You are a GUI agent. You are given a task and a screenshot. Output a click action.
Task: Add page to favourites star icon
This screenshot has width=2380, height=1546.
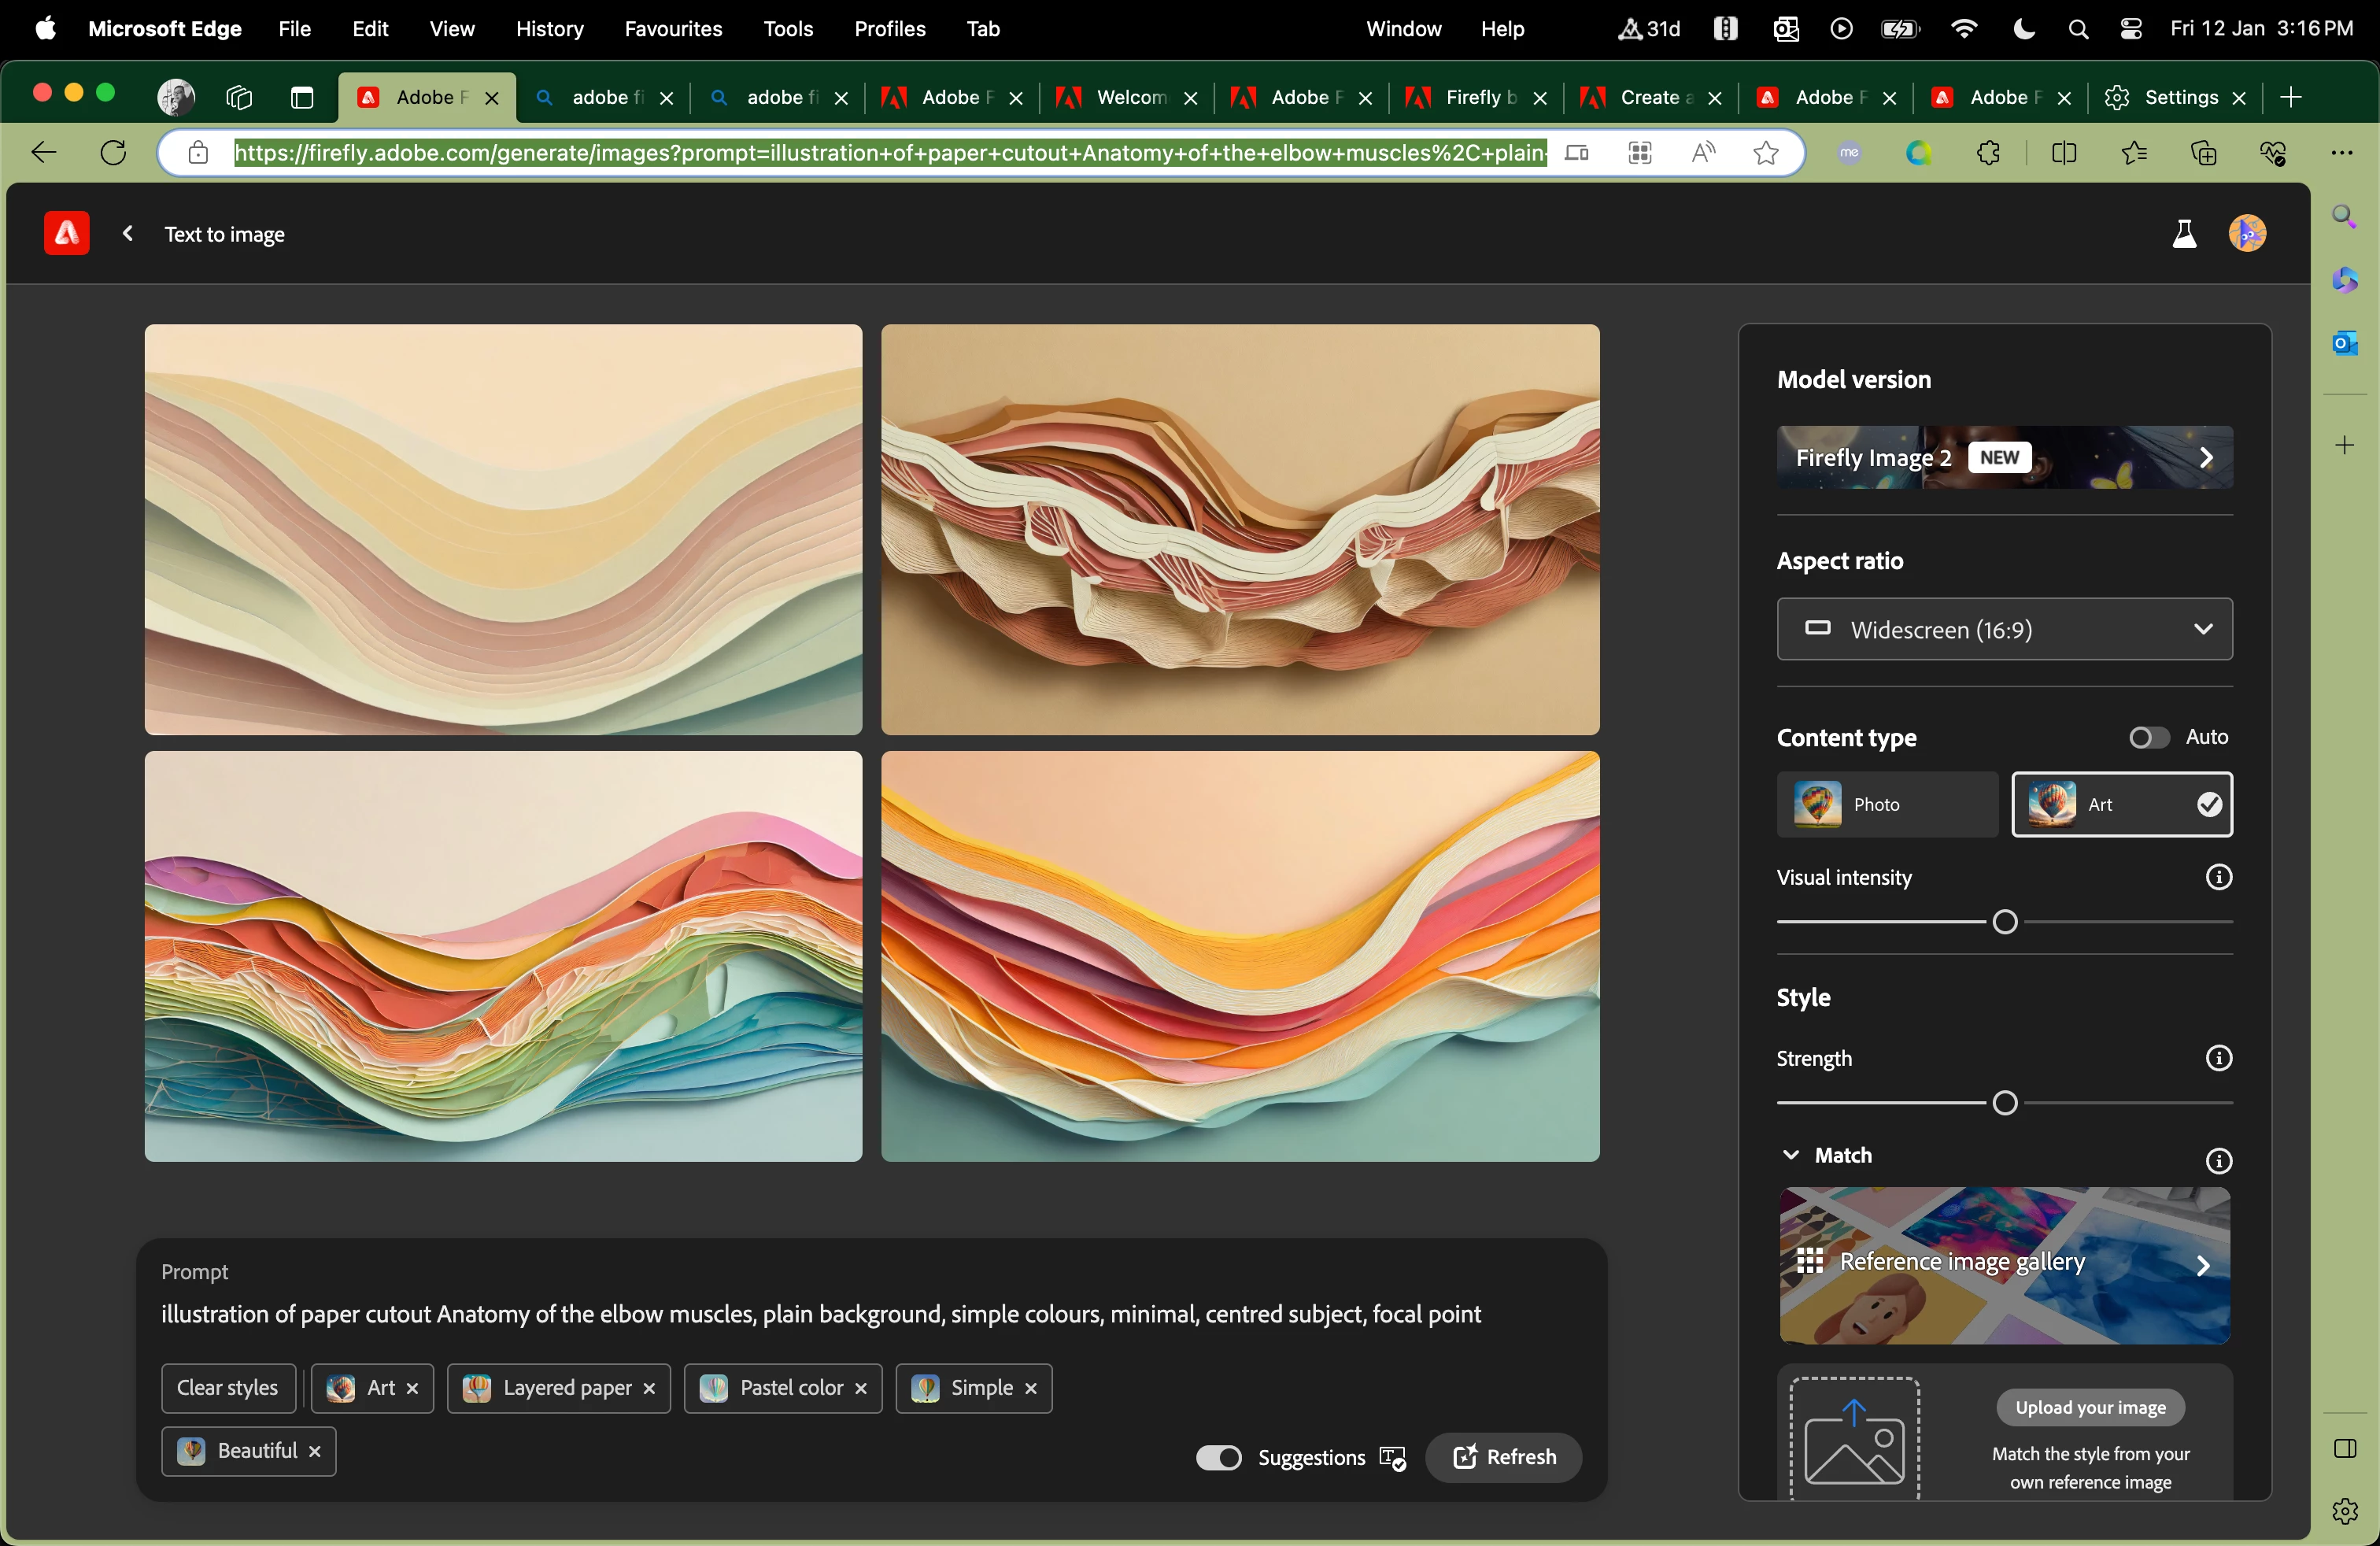pos(1766,153)
